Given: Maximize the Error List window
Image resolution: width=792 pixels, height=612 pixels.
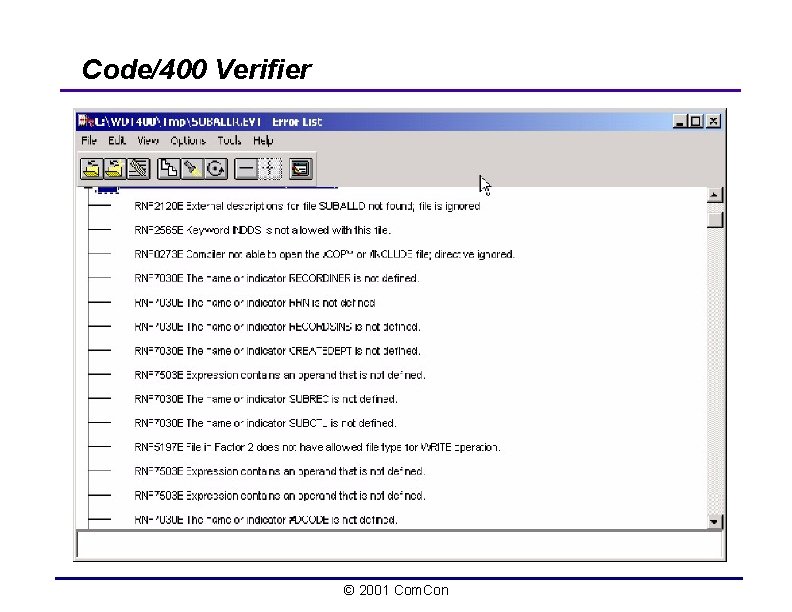Looking at the screenshot, I should coord(696,121).
